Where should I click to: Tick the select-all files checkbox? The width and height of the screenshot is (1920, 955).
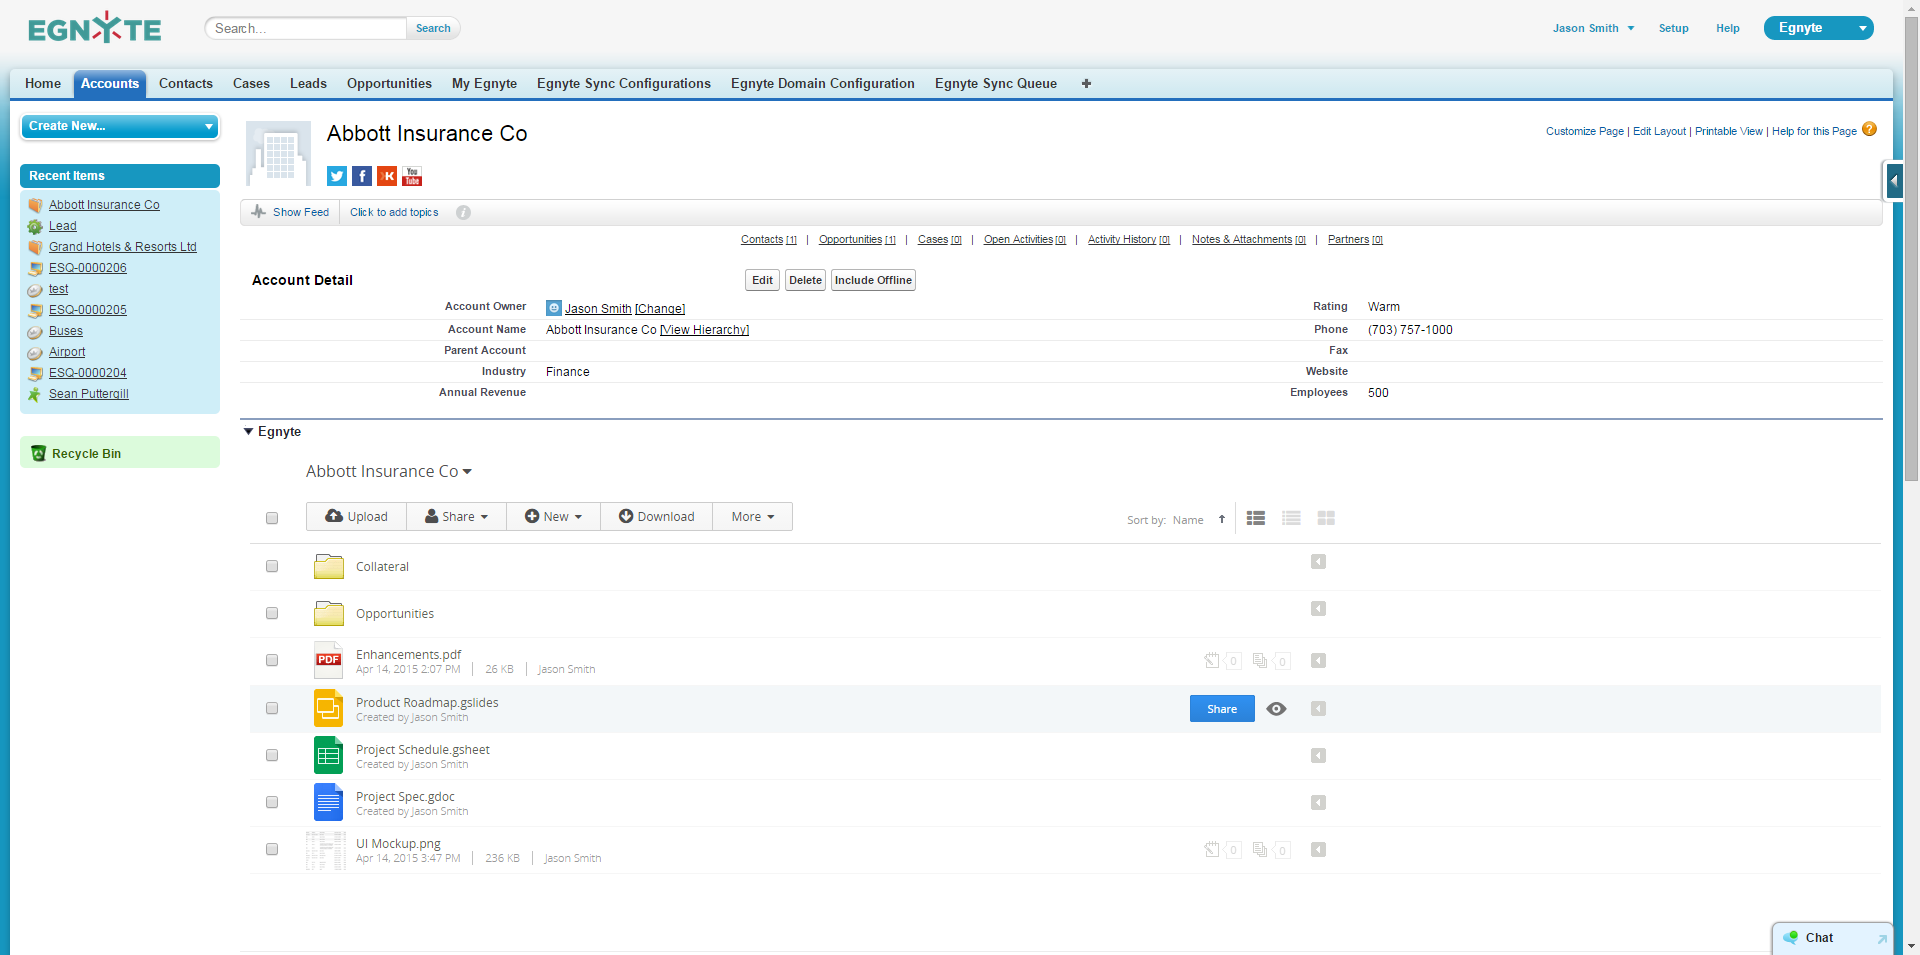tap(271, 518)
